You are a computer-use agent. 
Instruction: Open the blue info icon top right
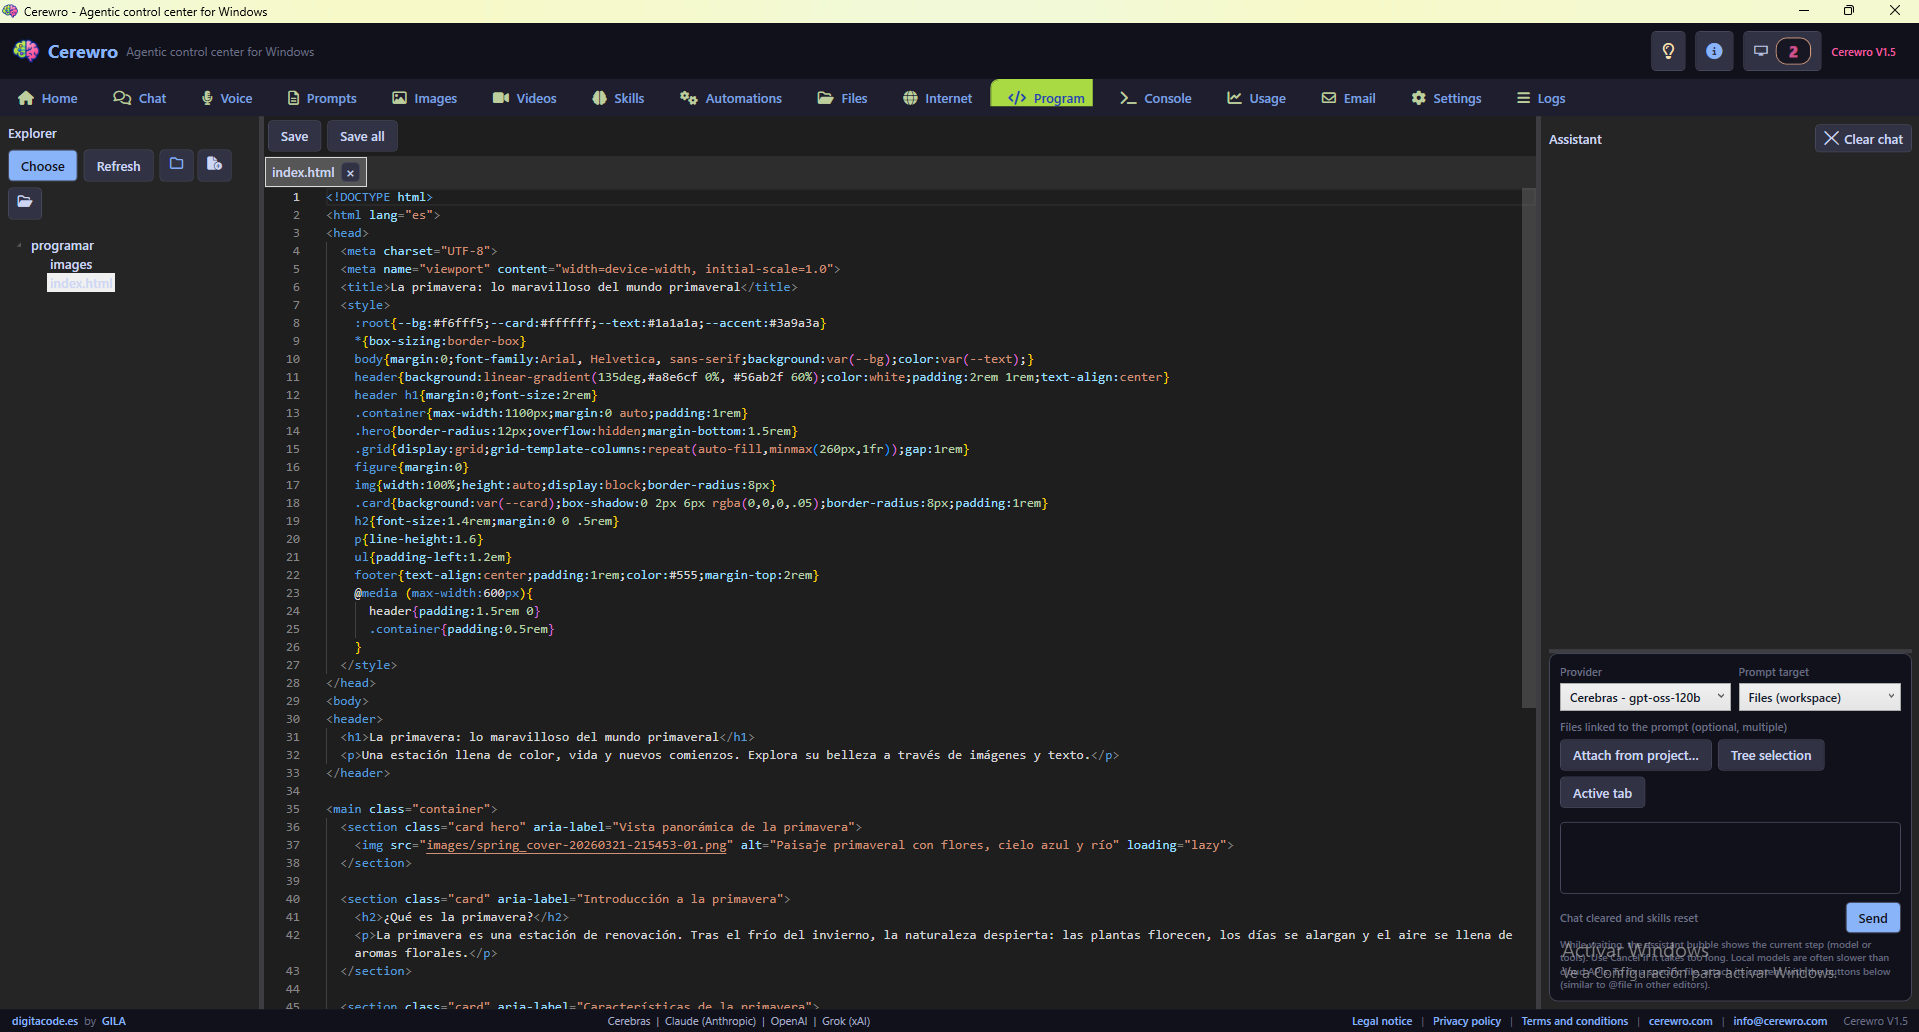(x=1714, y=51)
